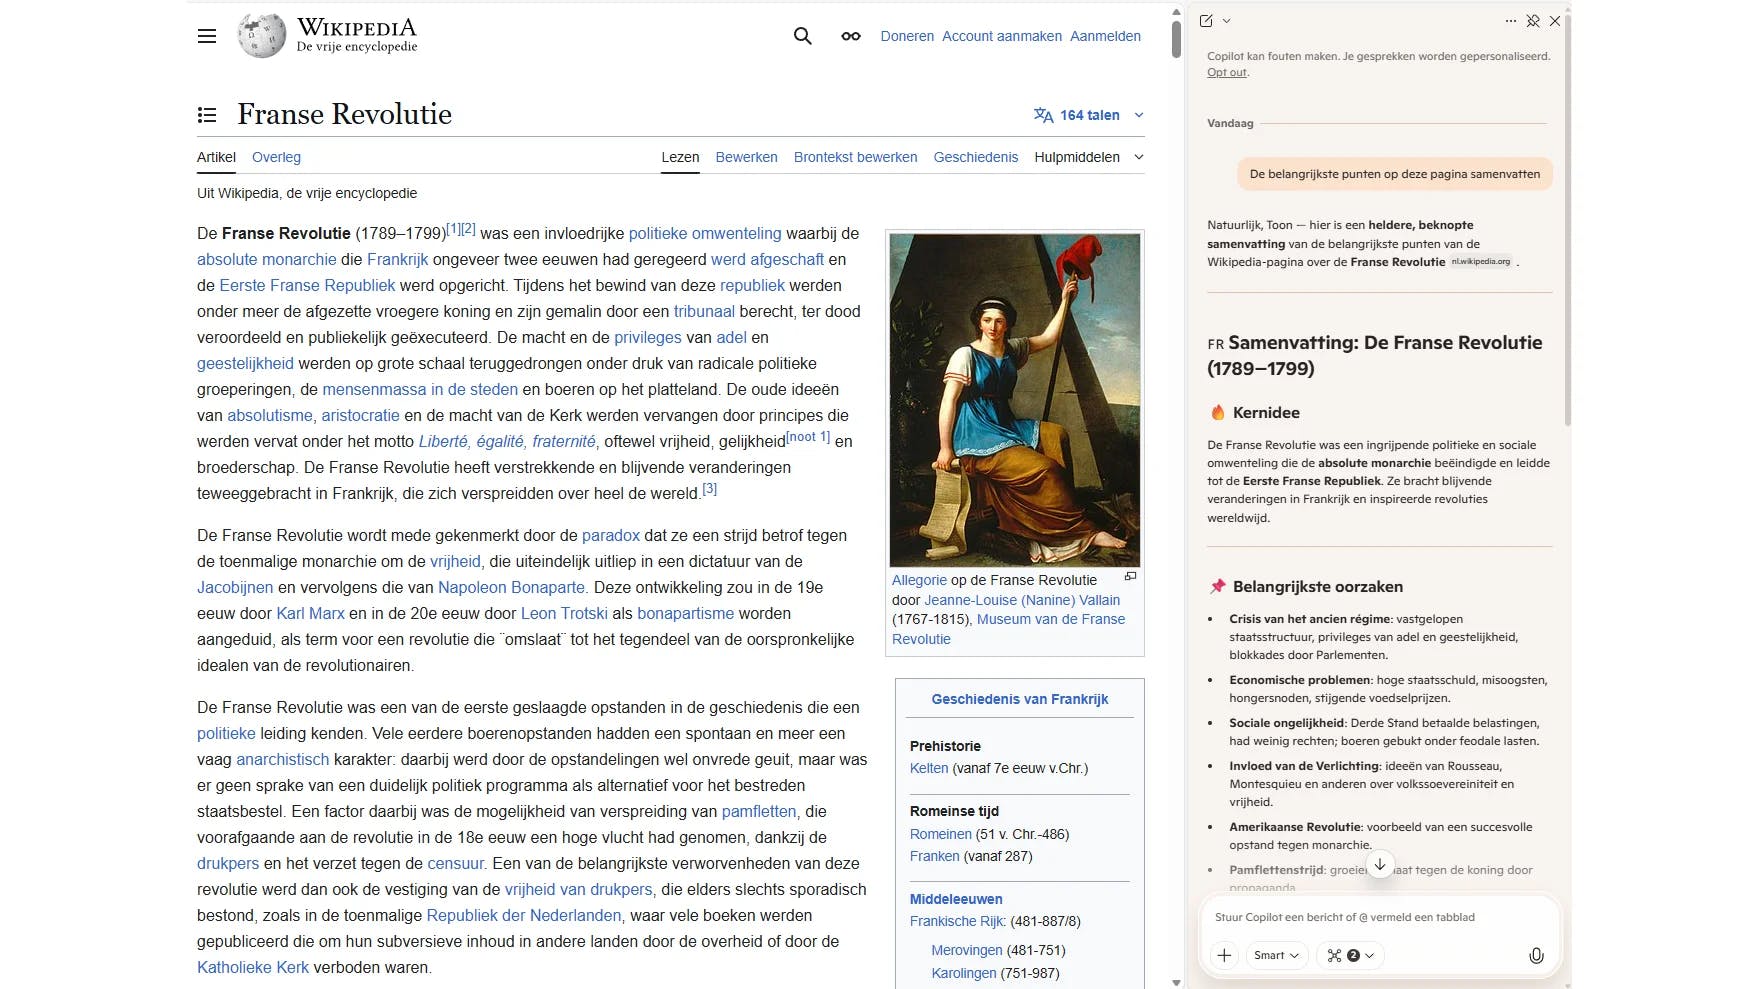The image size is (1758, 989).
Task: Follow the pamfletten link
Action: 759,811
